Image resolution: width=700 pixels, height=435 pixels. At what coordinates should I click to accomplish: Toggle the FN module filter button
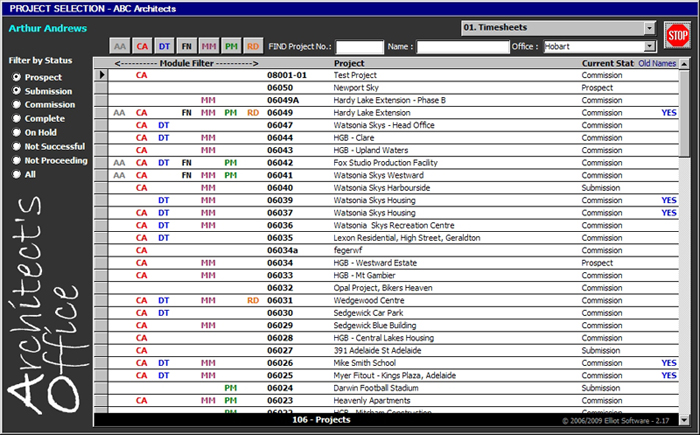click(x=186, y=46)
